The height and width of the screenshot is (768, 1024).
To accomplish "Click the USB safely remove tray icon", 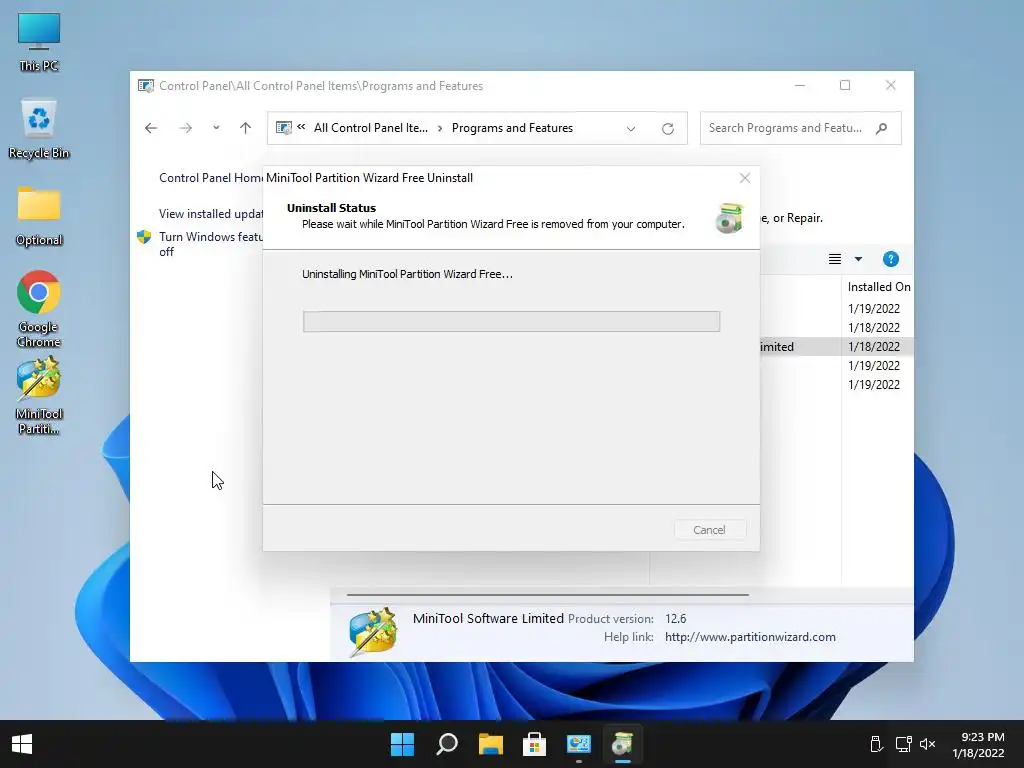I will [876, 744].
